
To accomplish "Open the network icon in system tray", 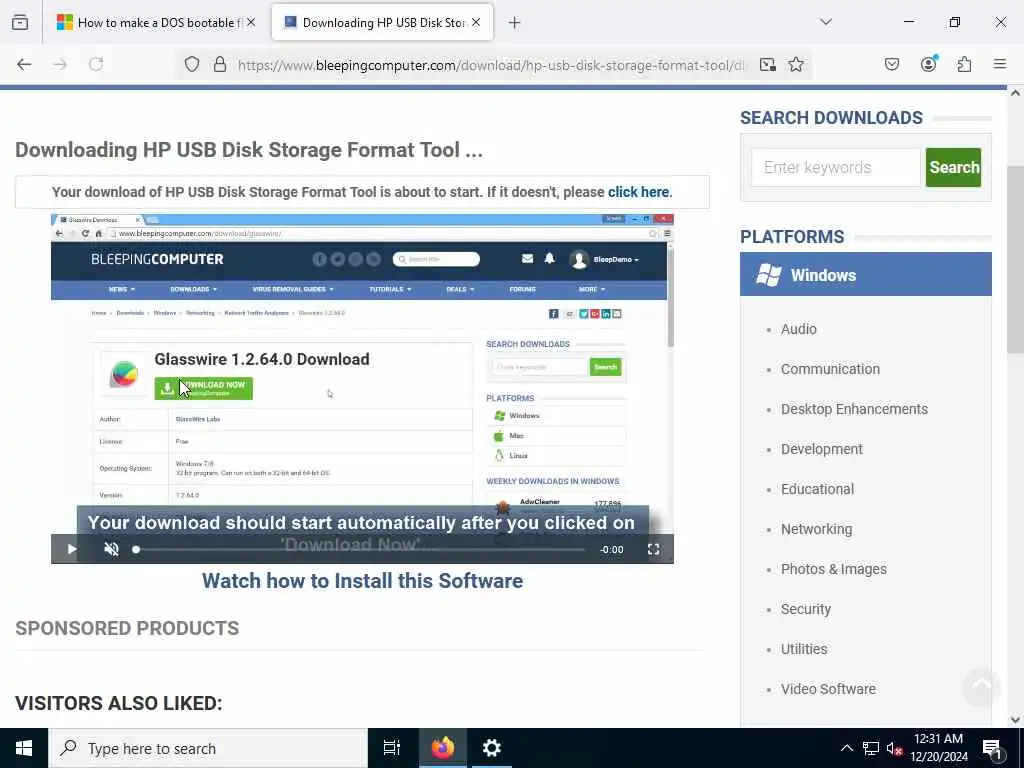I will pos(871,748).
